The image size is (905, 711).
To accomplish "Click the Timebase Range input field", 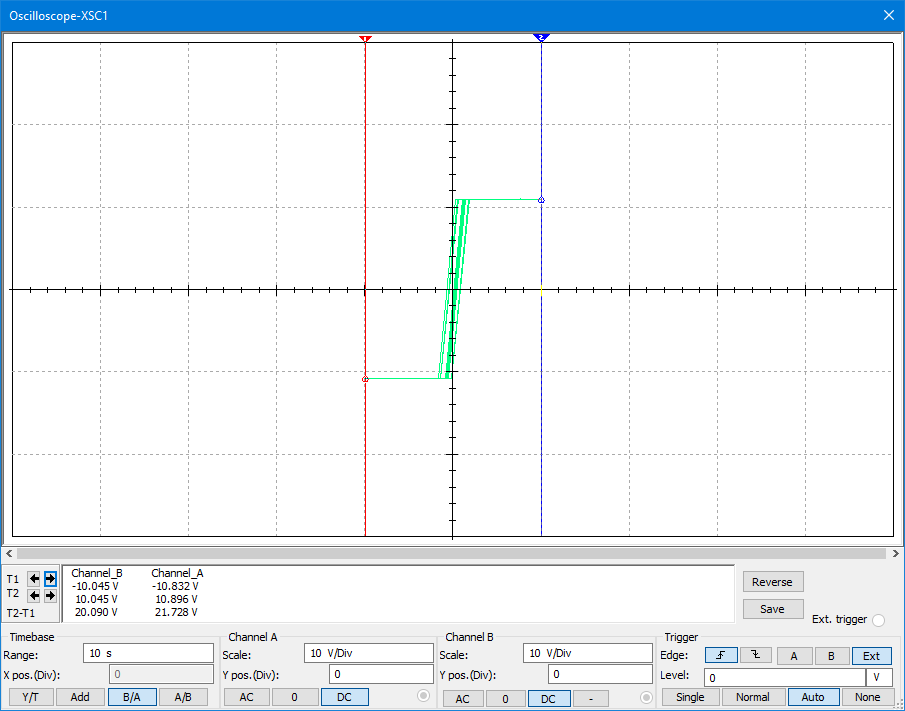I will 148,653.
